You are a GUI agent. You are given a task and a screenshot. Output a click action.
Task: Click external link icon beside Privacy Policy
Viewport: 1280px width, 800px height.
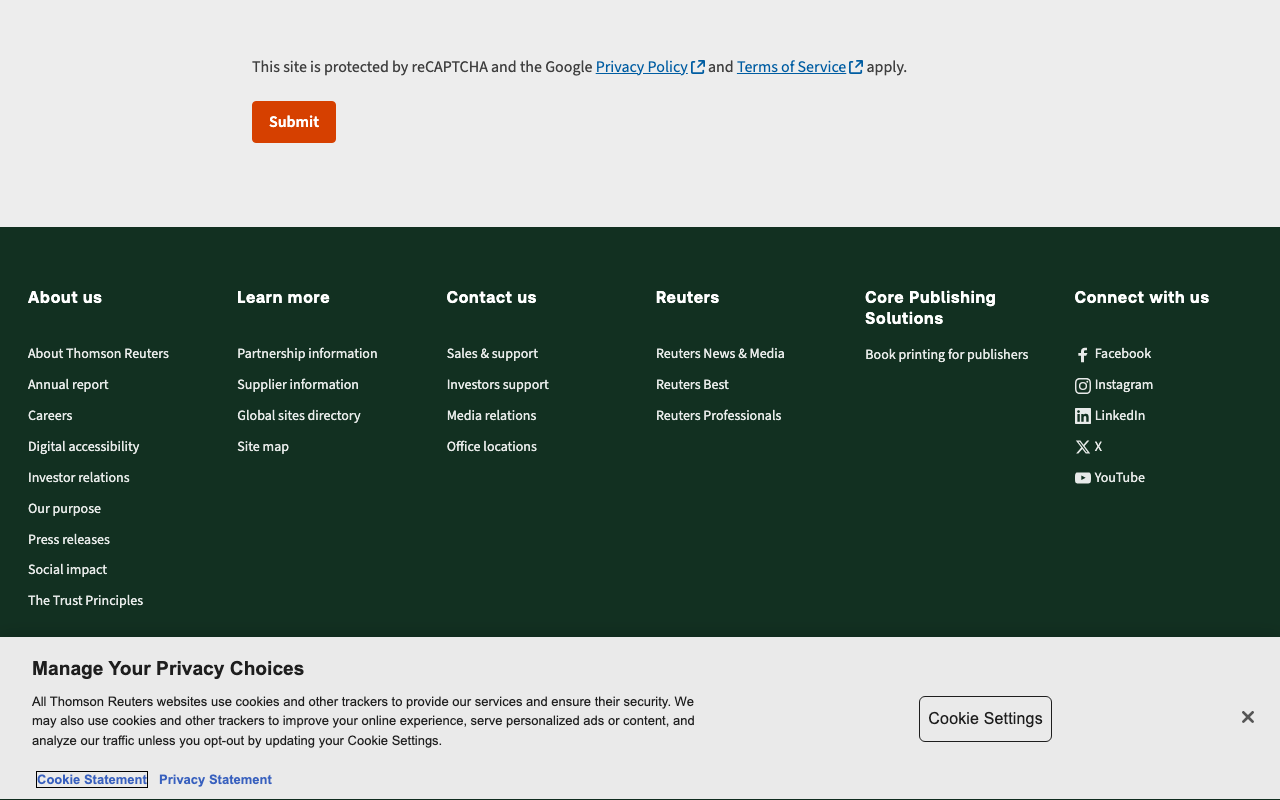coord(698,67)
